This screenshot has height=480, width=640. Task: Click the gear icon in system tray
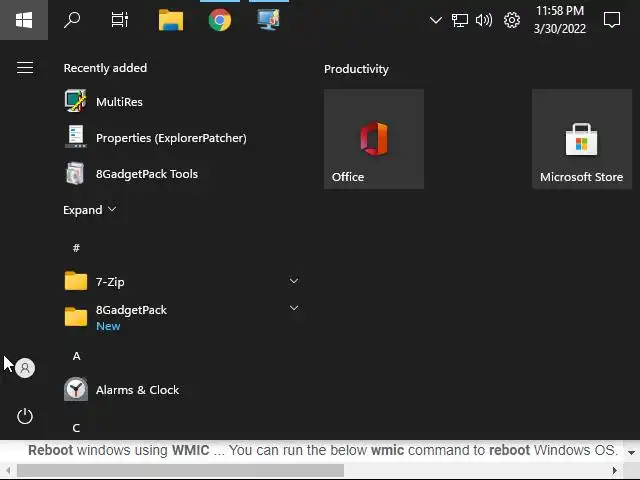pyautogui.click(x=511, y=20)
